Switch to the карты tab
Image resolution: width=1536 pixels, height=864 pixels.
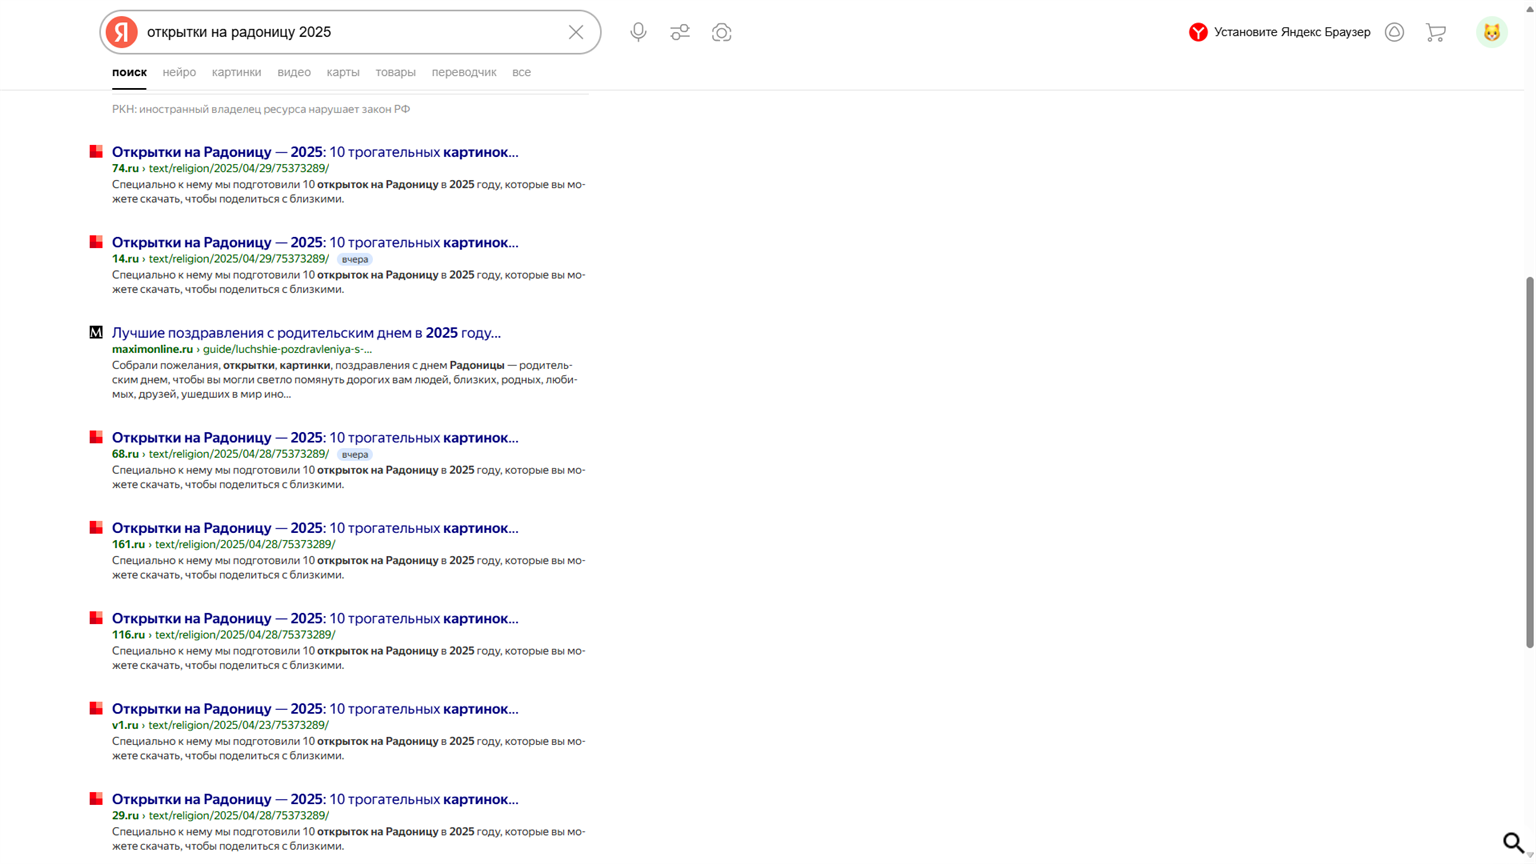tap(343, 72)
